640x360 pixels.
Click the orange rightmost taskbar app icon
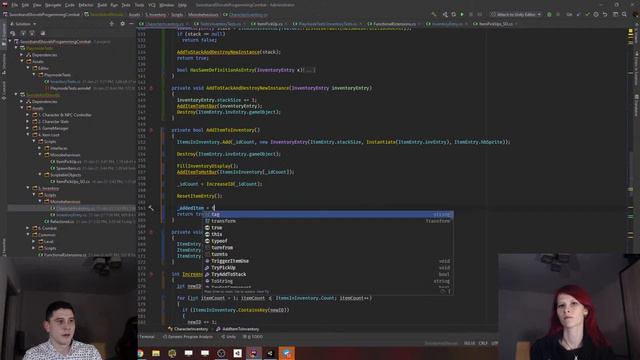(x=287, y=353)
